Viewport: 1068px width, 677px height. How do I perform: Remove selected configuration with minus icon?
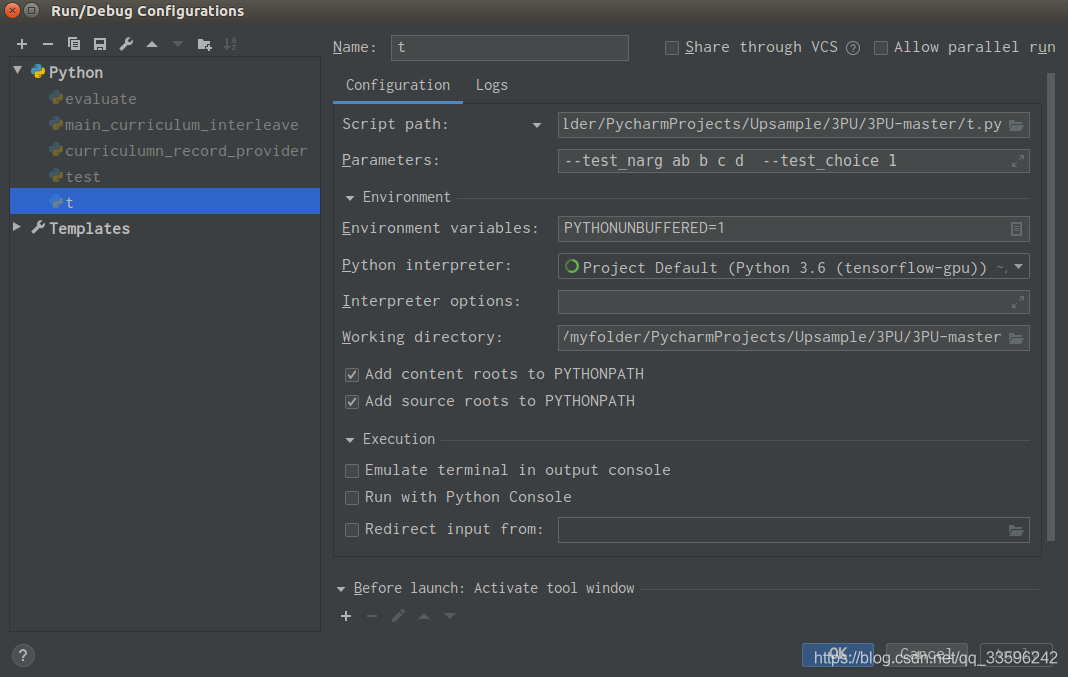point(48,44)
